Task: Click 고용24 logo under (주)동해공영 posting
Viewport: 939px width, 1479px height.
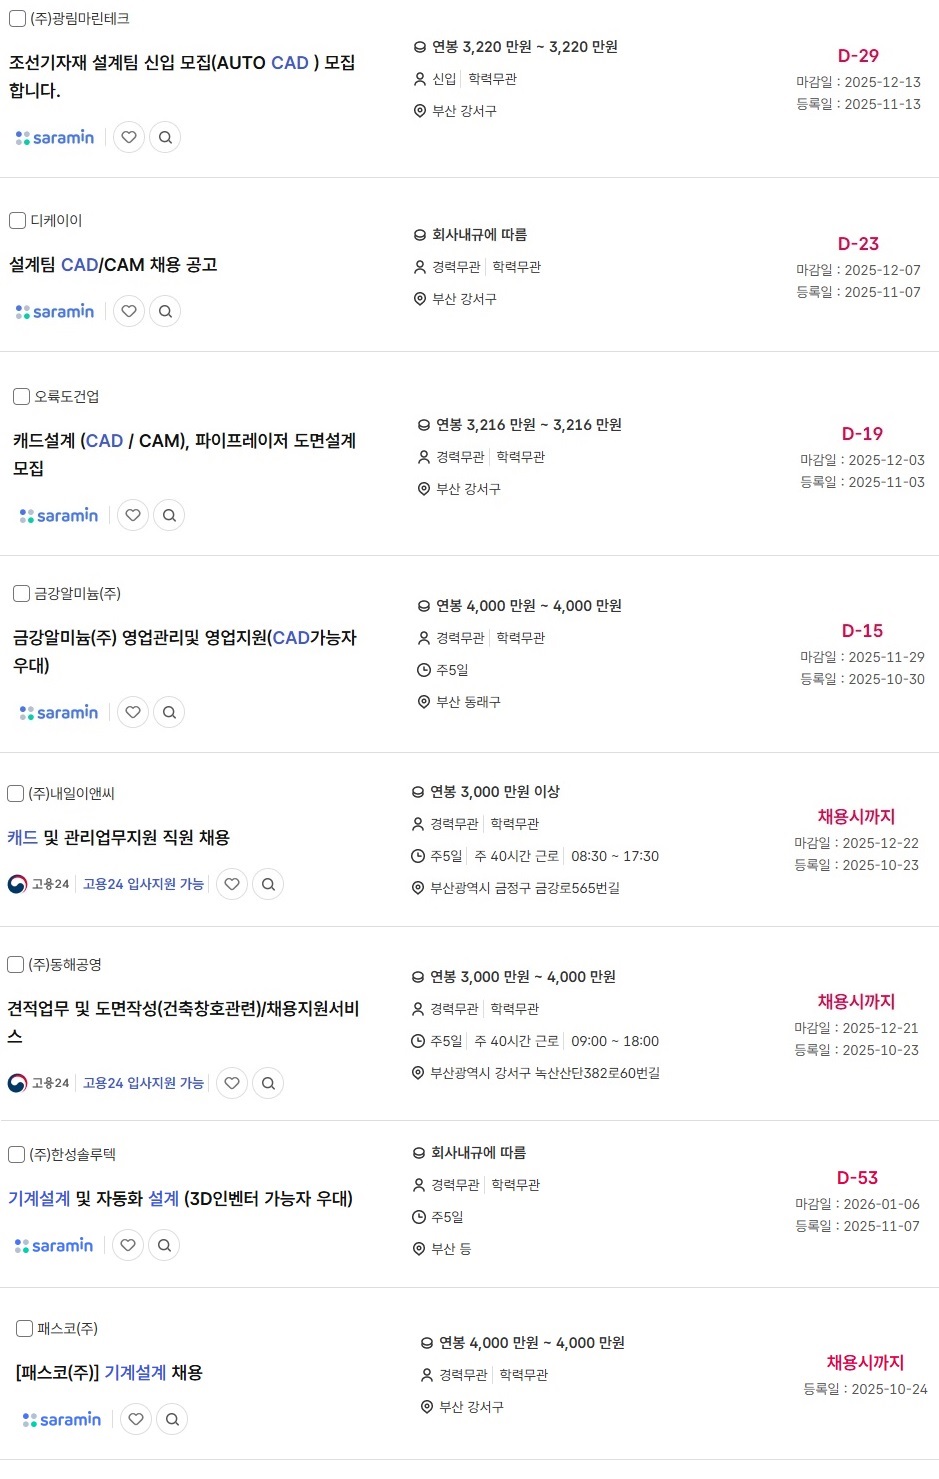Action: 38,1083
